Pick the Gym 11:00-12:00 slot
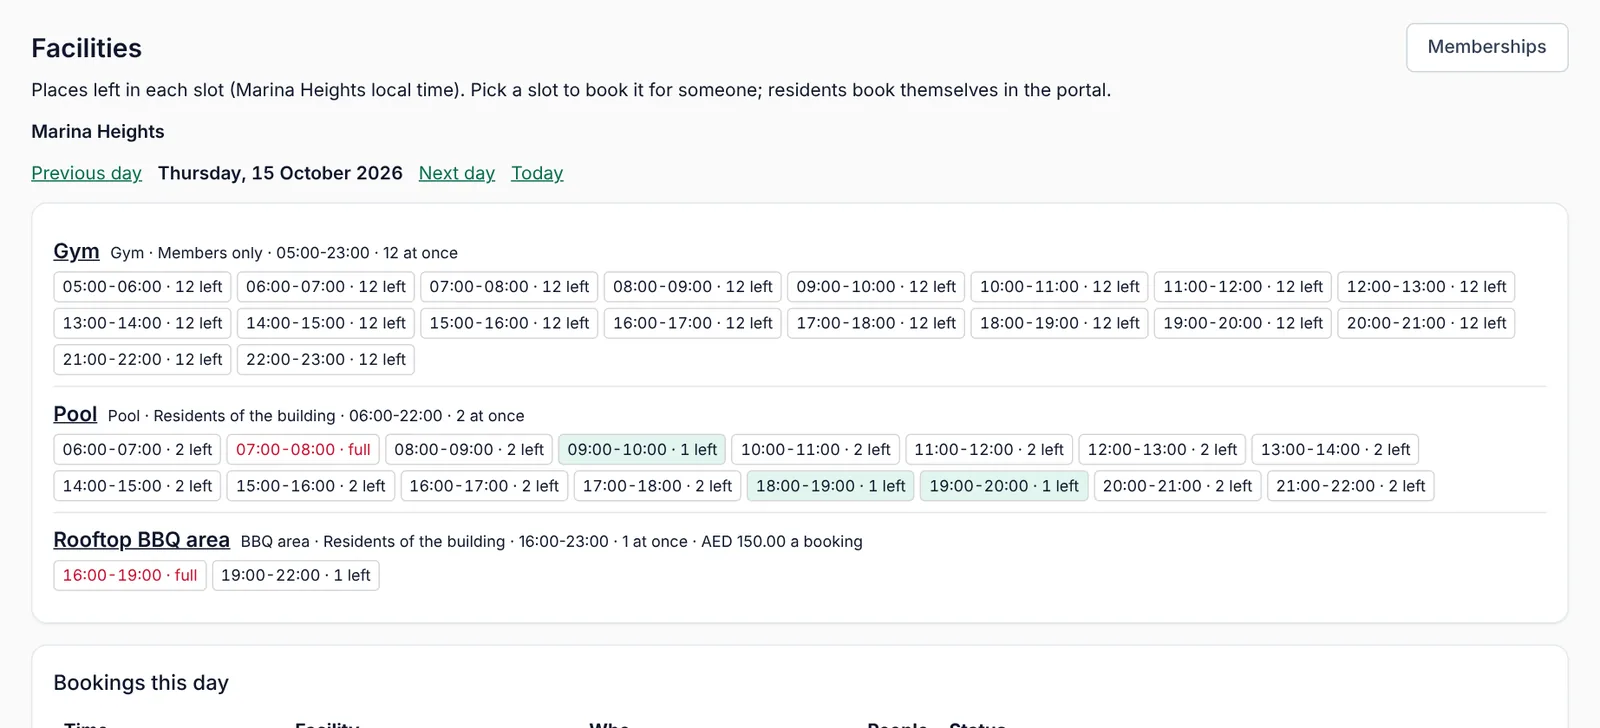This screenshot has width=1600, height=728. [x=1243, y=287]
